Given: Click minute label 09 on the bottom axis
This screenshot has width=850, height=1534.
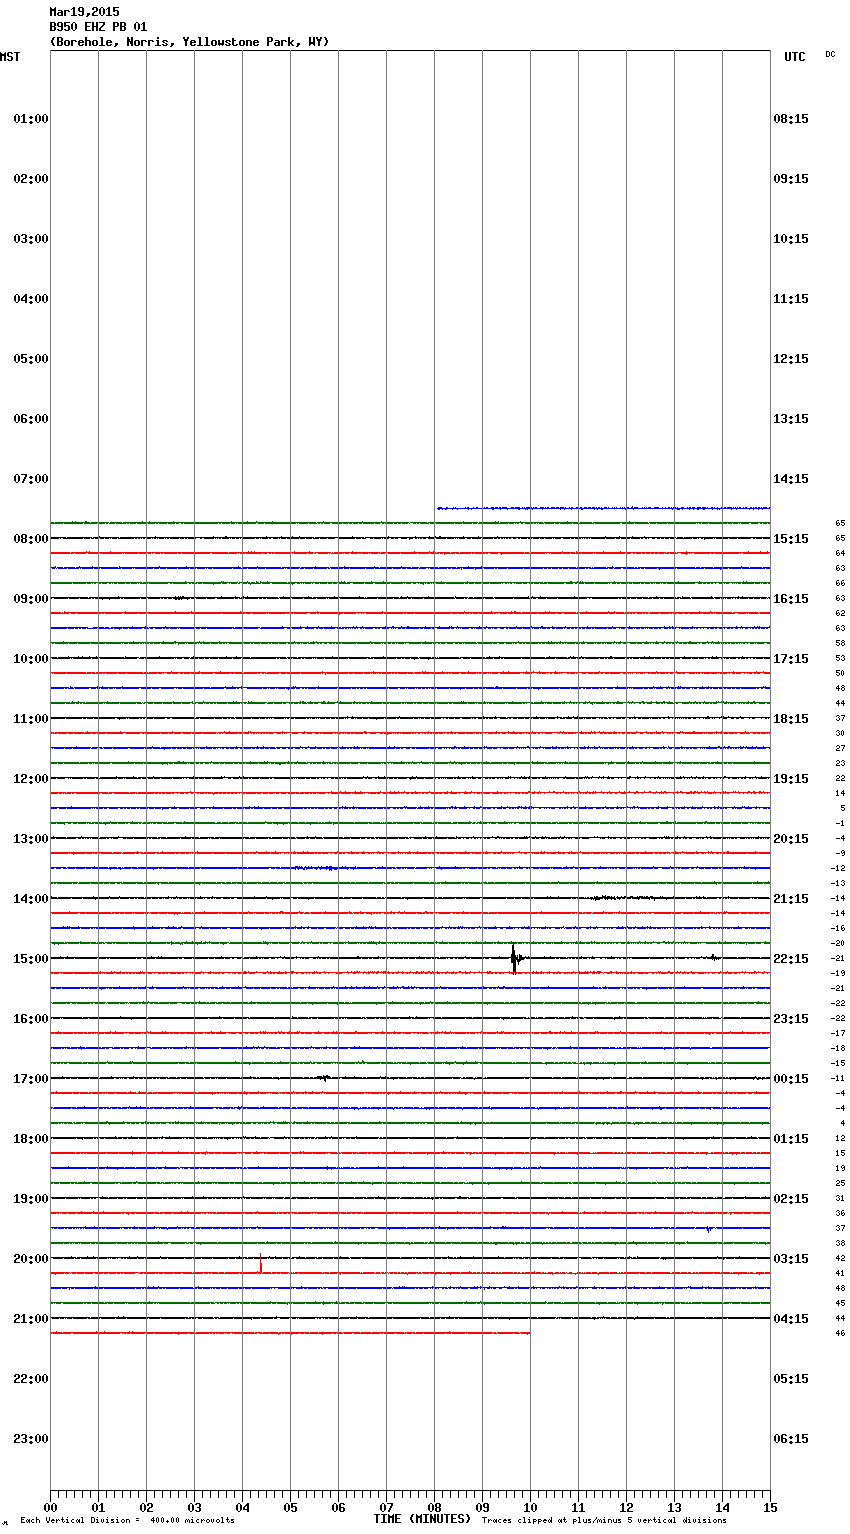Looking at the screenshot, I should (482, 1507).
